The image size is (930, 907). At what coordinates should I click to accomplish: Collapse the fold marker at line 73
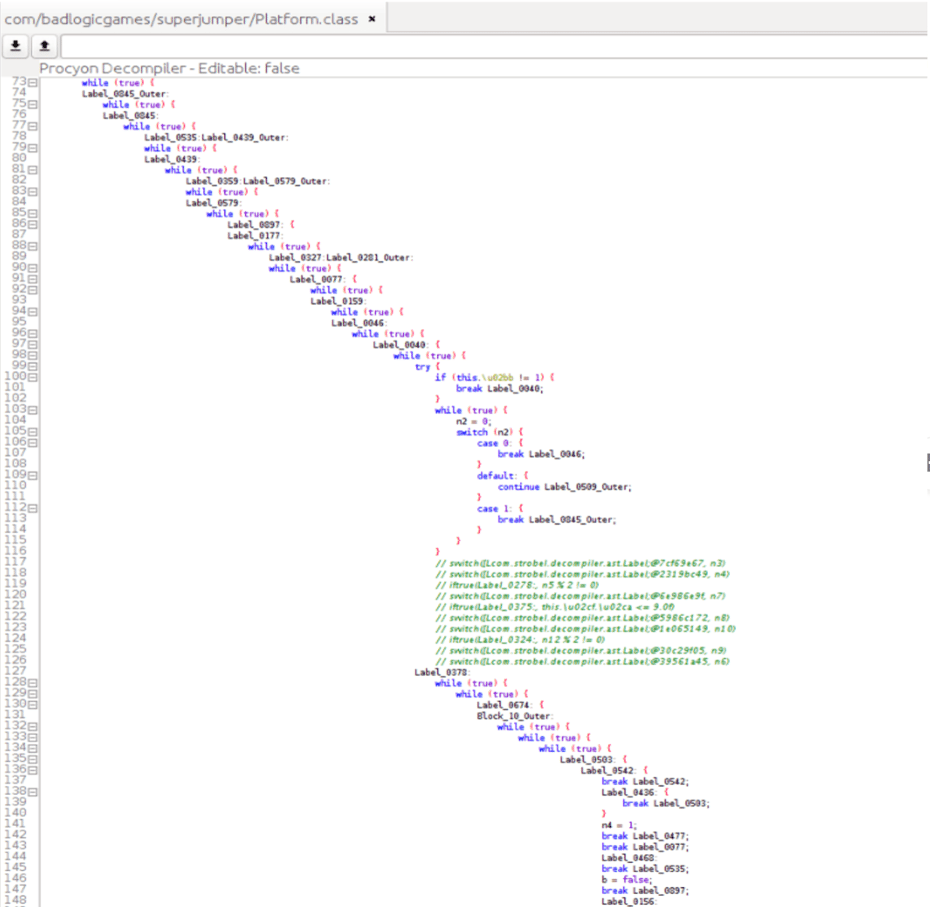[x=33, y=82]
